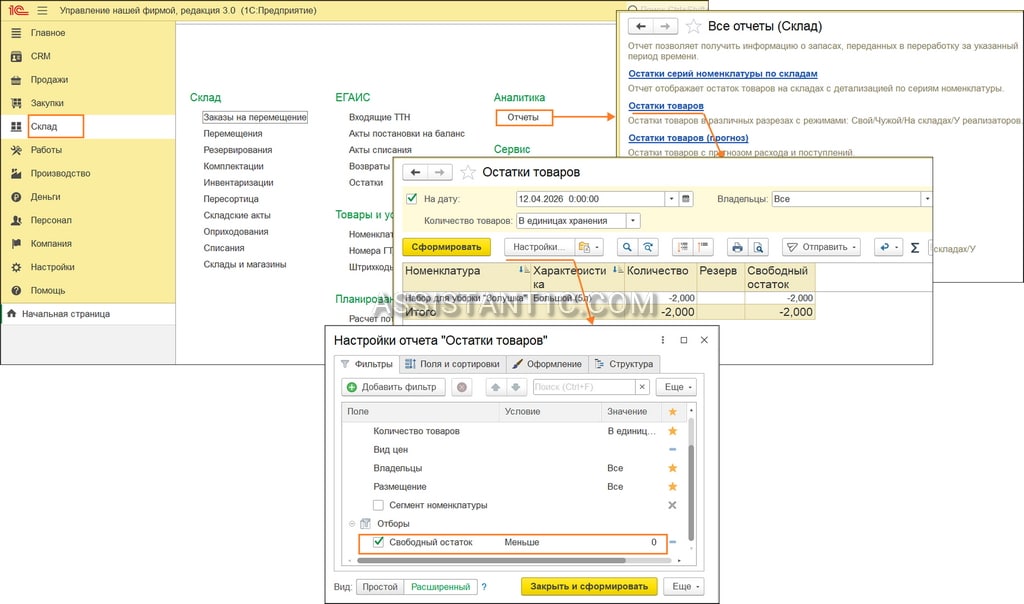Open the Остатки товаров (прогноз) link
The width and height of the screenshot is (1024, 604).
click(x=688, y=138)
